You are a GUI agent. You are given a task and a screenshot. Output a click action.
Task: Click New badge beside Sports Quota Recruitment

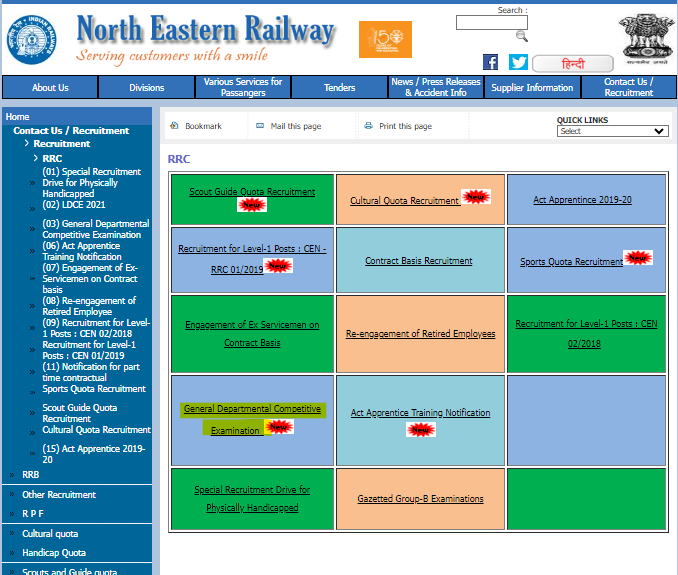point(638,258)
